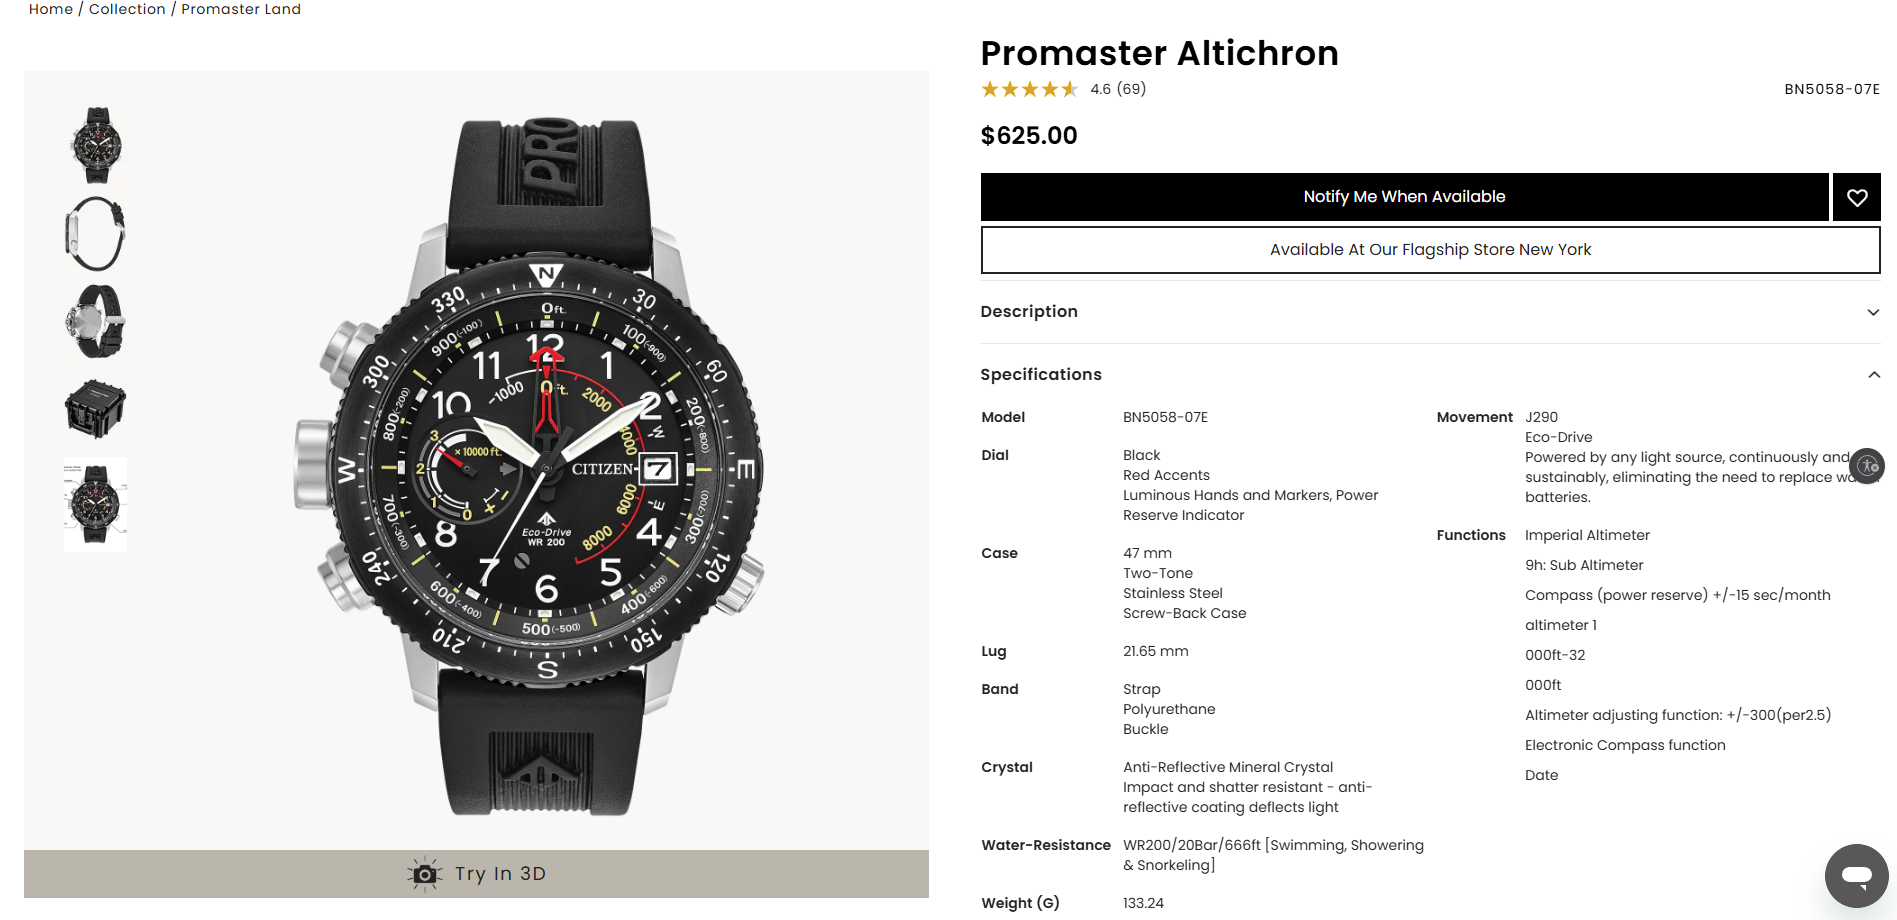This screenshot has width=1897, height=920.
Task: Select the angled watch back thumbnail
Action: (x=96, y=321)
